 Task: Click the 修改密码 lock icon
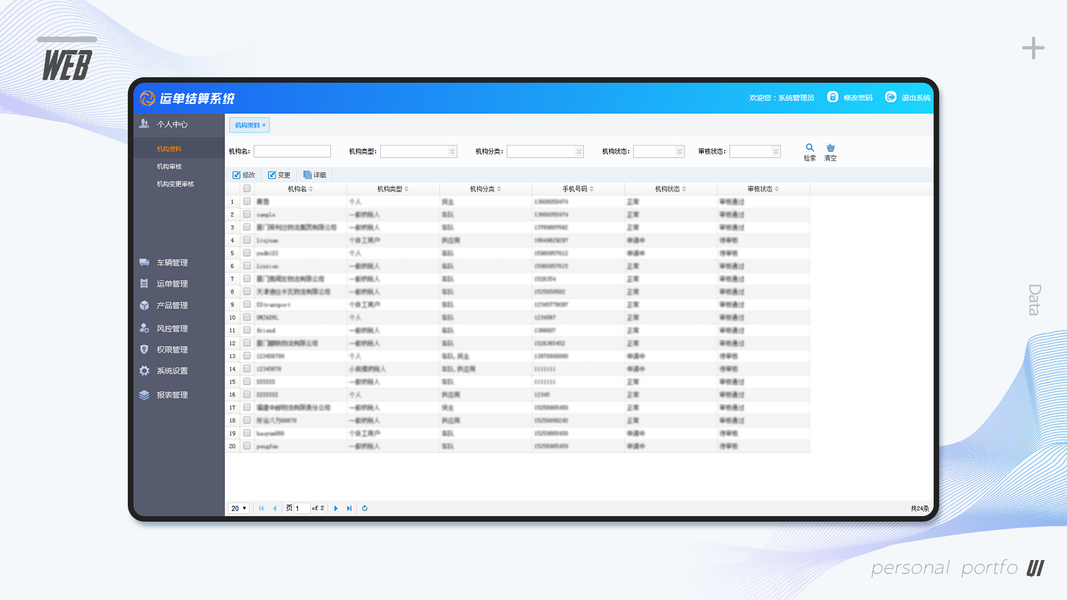pyautogui.click(x=832, y=97)
